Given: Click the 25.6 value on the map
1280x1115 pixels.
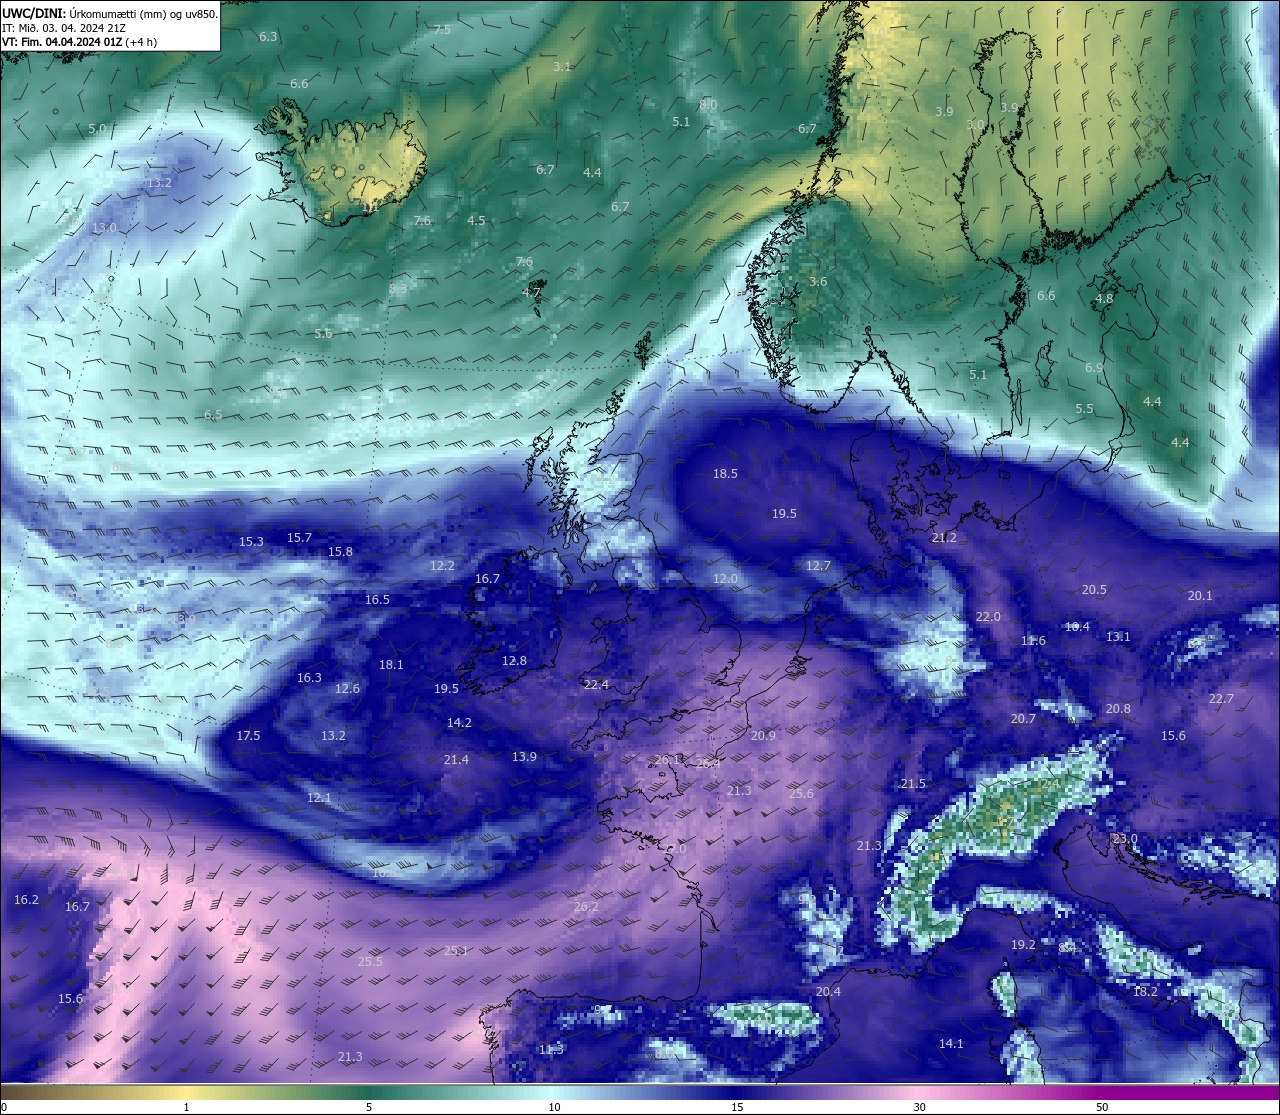Looking at the screenshot, I should pos(801,794).
